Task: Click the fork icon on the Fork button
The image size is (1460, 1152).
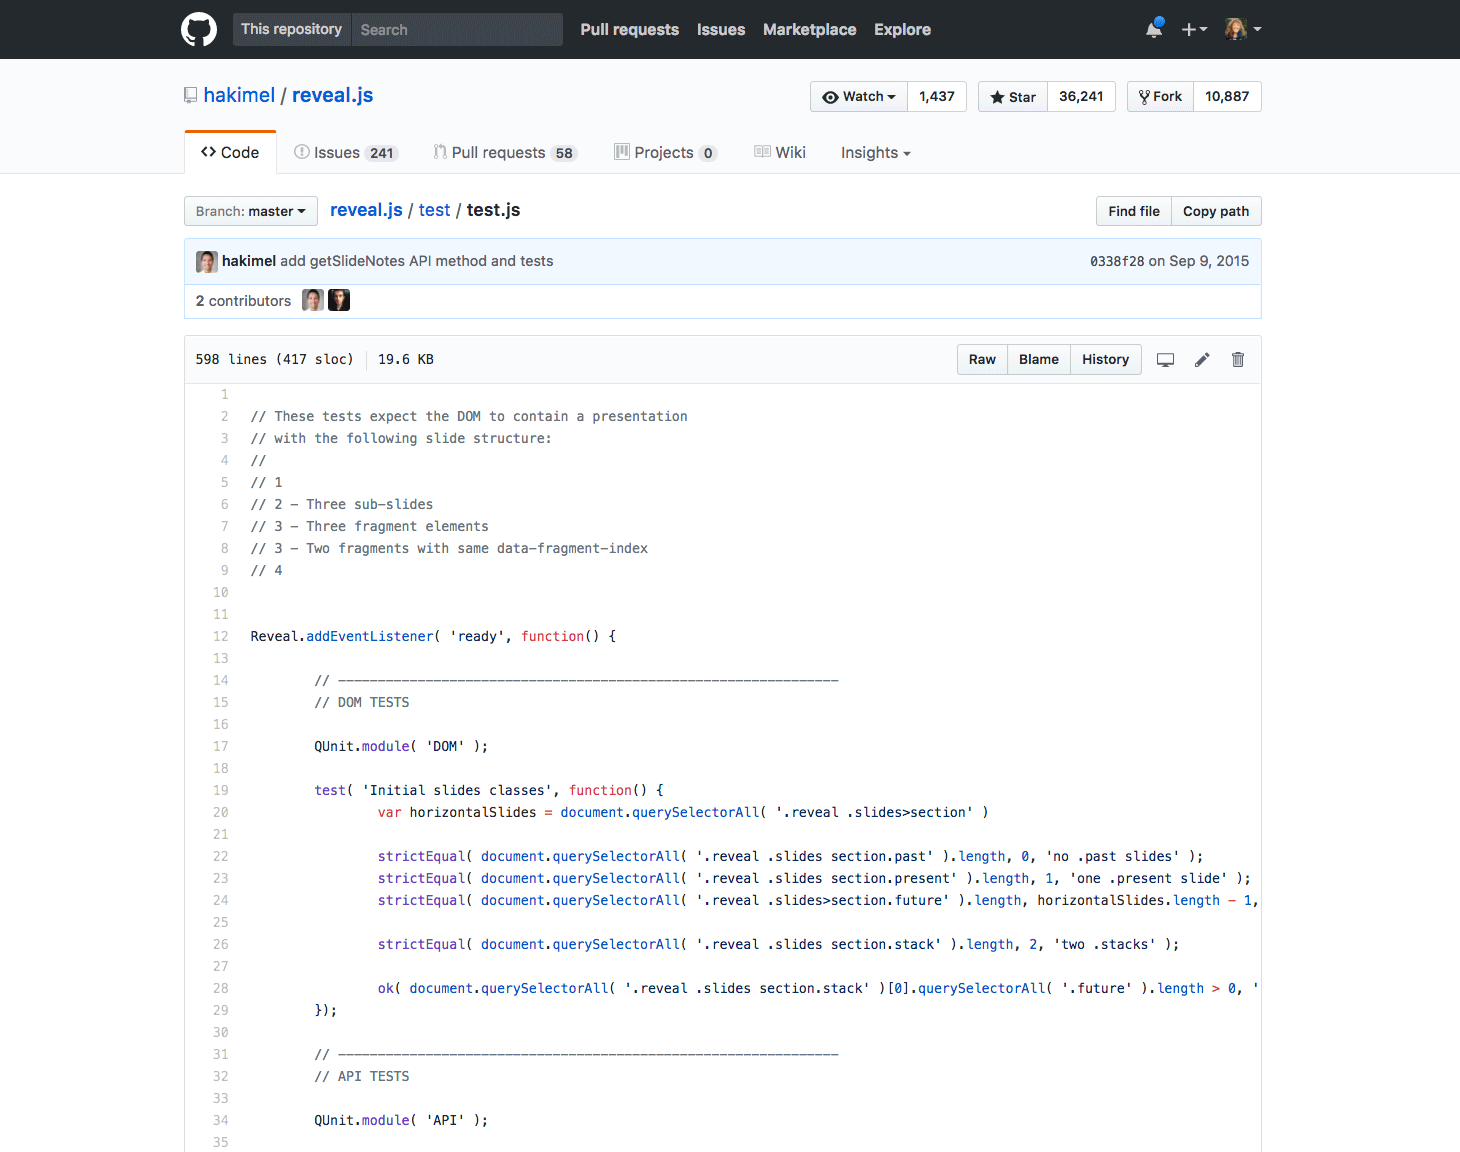Action: [1144, 96]
